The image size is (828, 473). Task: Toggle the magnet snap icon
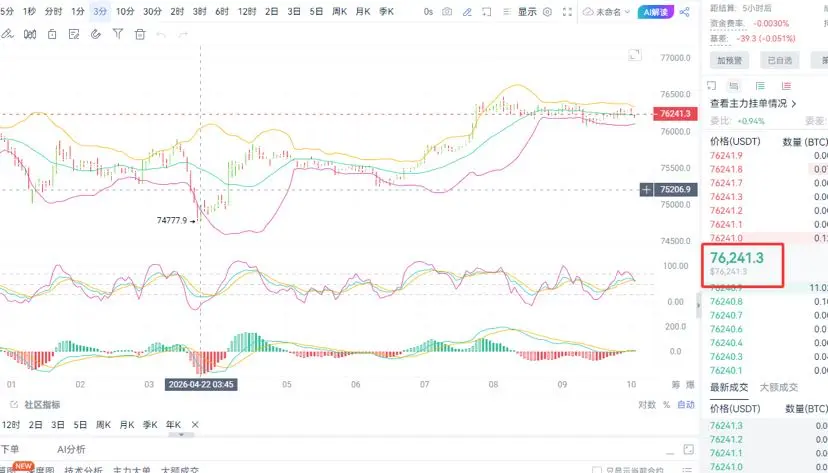click(x=96, y=34)
